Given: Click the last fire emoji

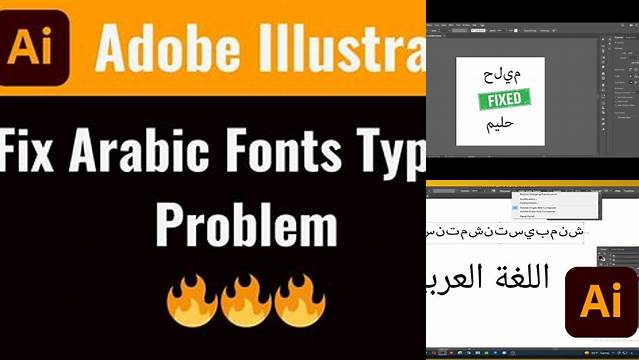Looking at the screenshot, I should 300,301.
